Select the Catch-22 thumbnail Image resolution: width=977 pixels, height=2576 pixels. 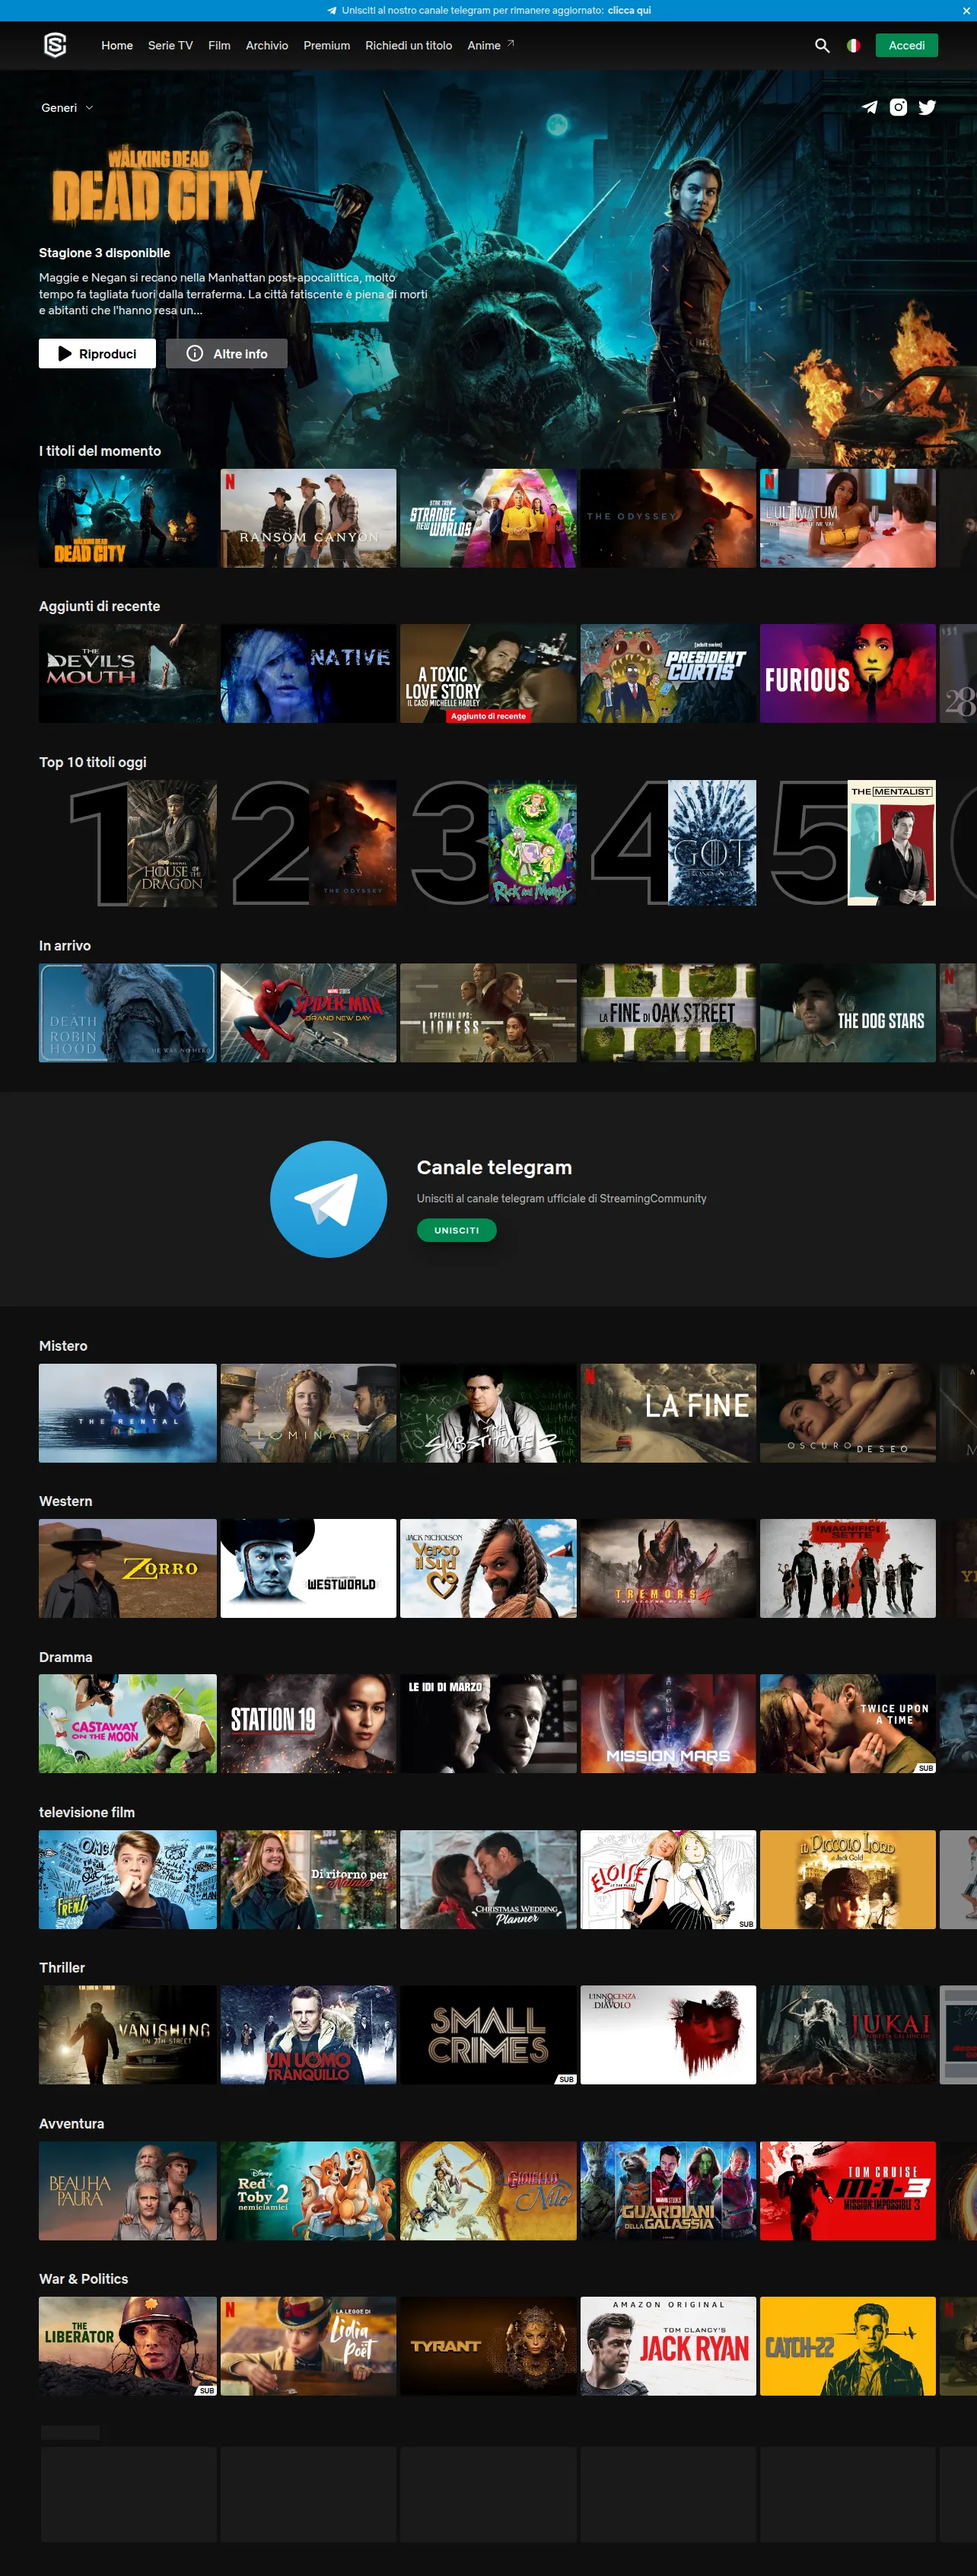coord(848,2345)
